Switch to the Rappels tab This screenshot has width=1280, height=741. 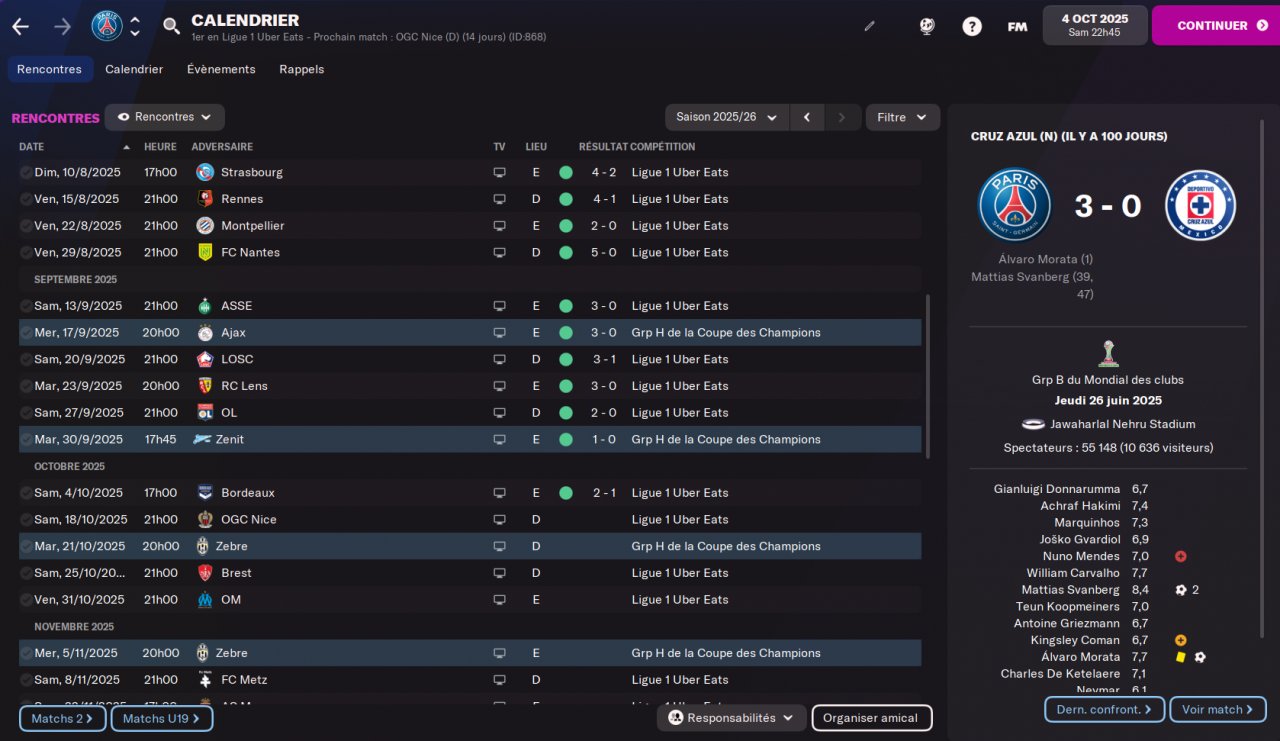[x=302, y=69]
